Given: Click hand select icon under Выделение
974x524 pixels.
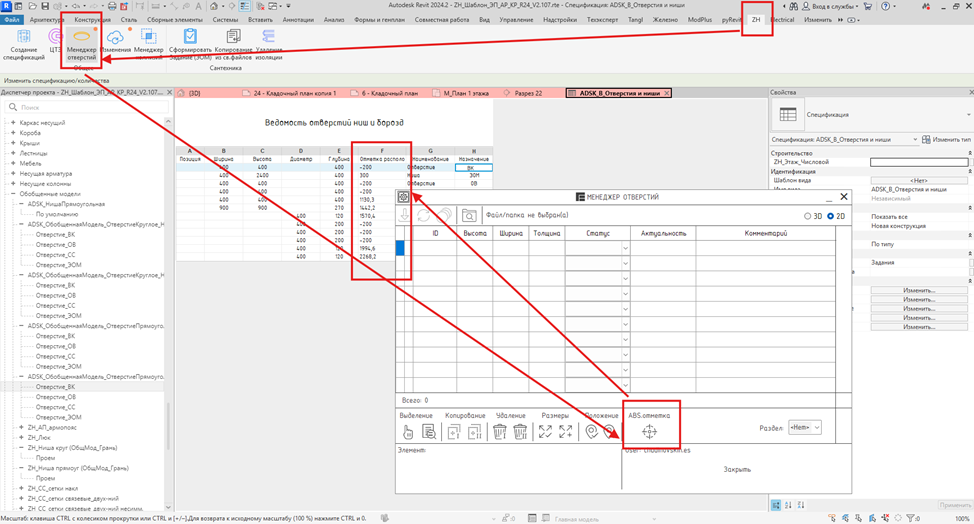Looking at the screenshot, I should pos(407,431).
